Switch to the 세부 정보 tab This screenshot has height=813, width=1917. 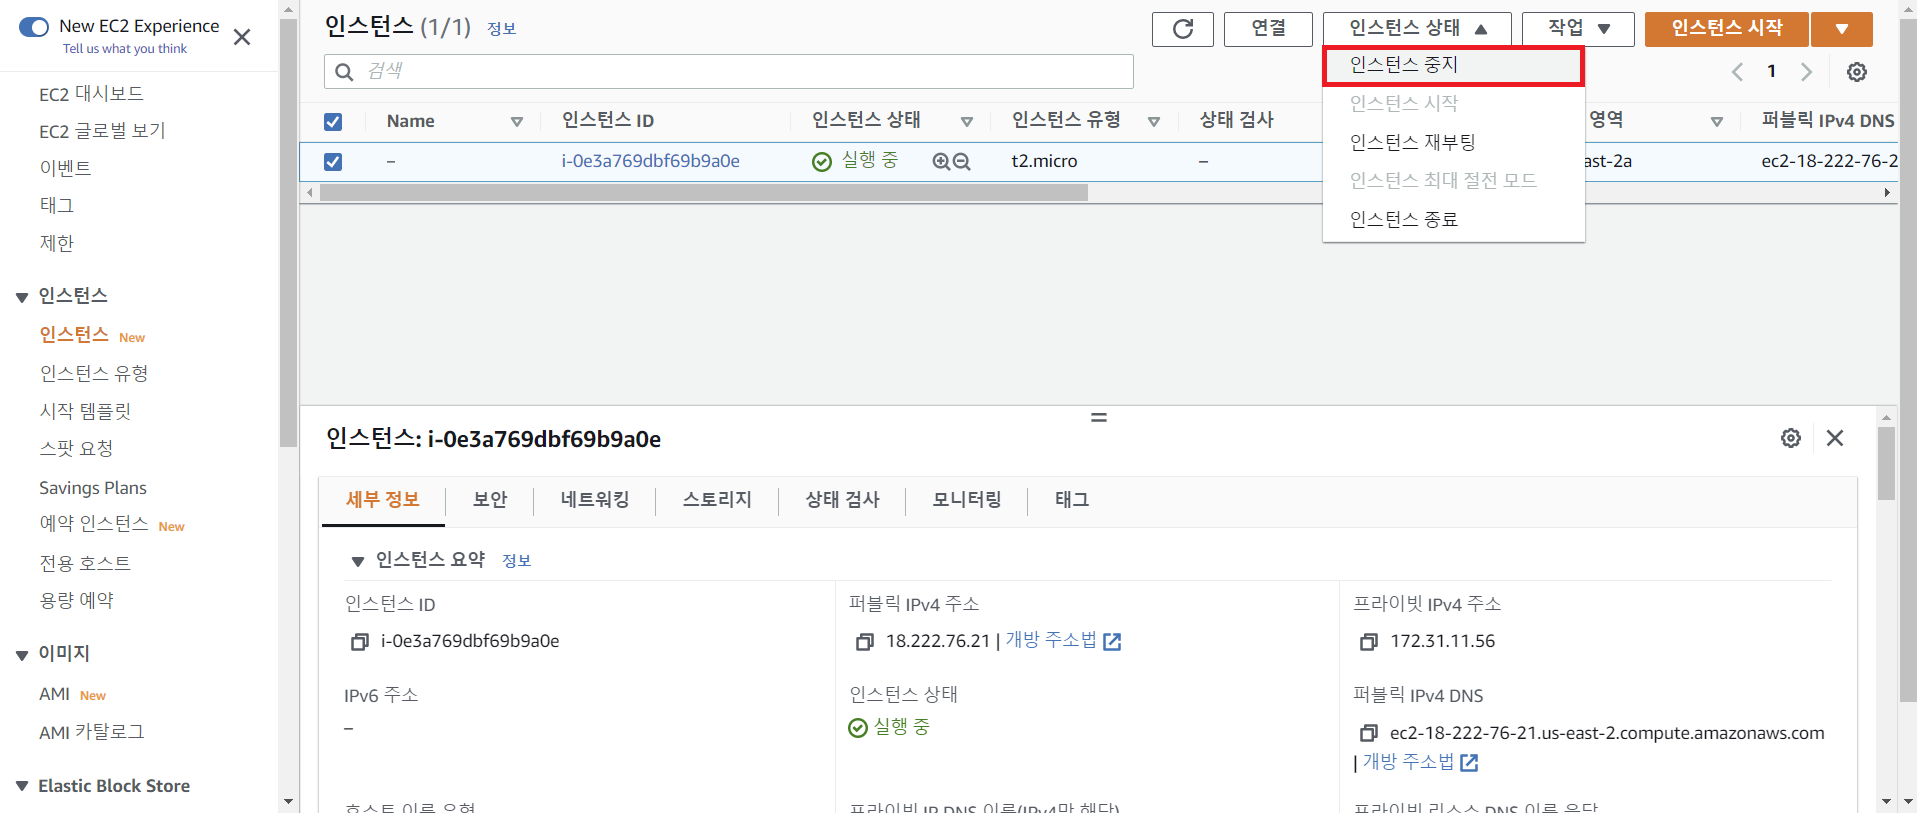click(x=383, y=500)
